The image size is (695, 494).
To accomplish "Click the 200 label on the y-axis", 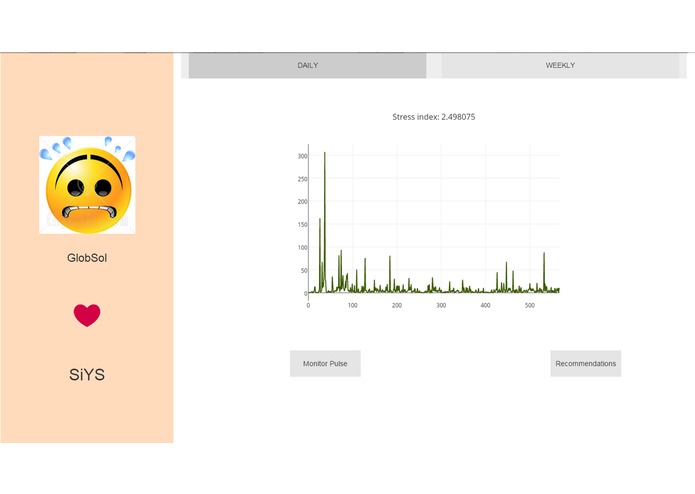I will click(x=302, y=202).
